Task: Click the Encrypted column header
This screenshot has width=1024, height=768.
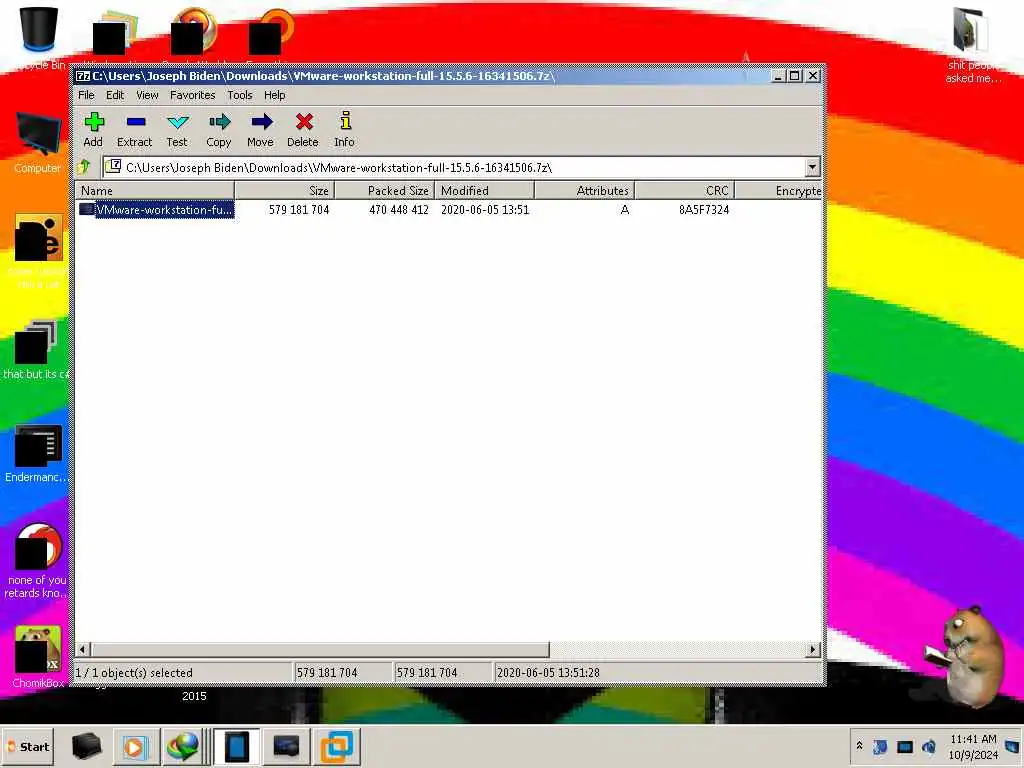Action: 778,191
